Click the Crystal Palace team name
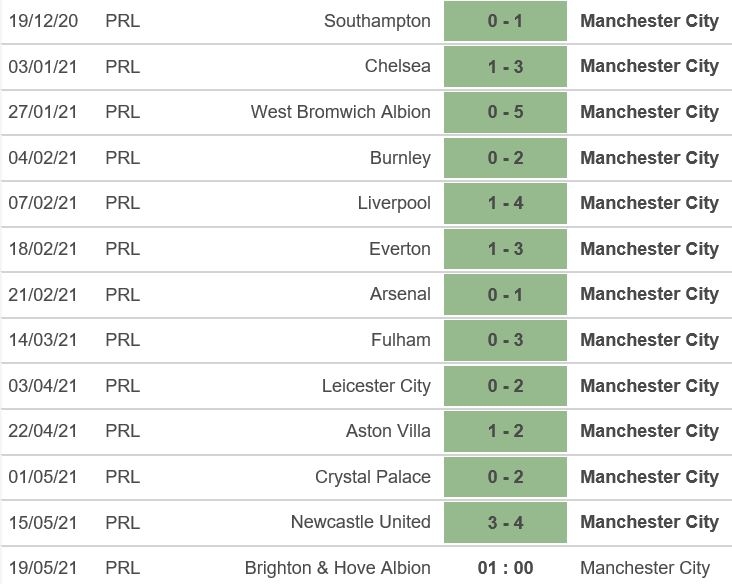Viewport: 732px width, 584px height. (373, 477)
